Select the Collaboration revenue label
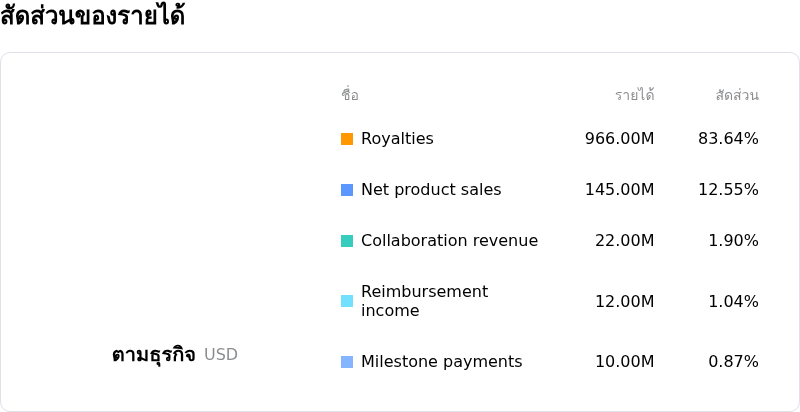Screen dimensions: 800x412 click(449, 241)
